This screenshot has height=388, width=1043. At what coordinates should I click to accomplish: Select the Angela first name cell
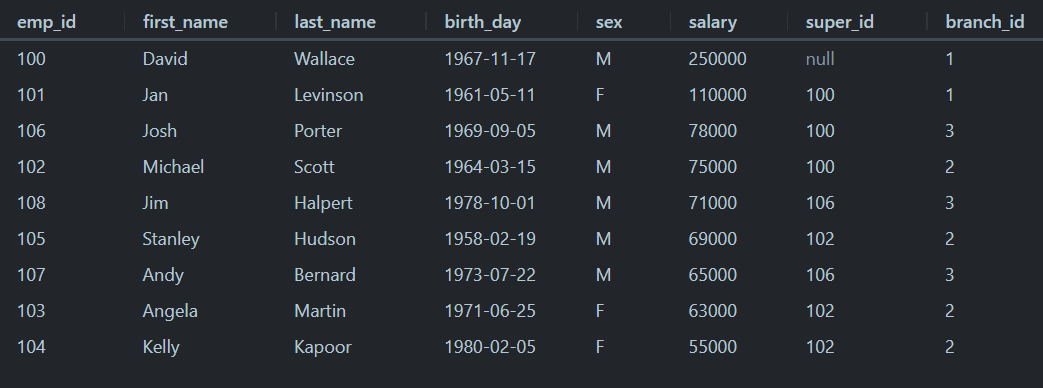[x=170, y=311]
